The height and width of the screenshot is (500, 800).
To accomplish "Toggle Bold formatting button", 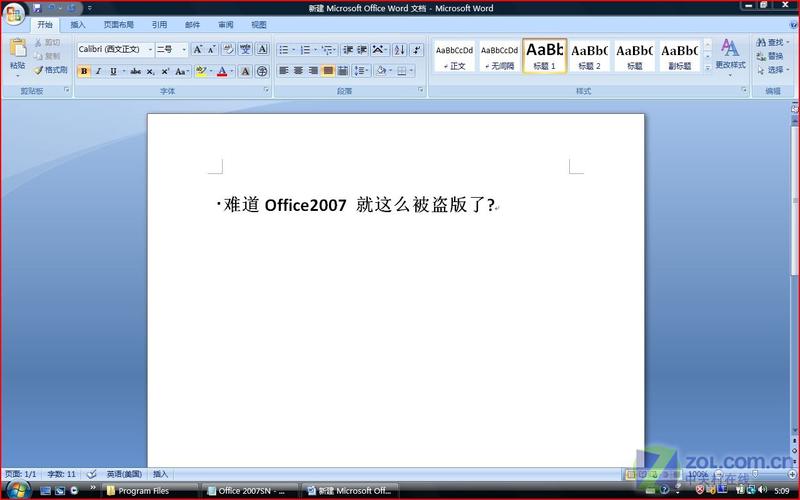I will [x=84, y=71].
